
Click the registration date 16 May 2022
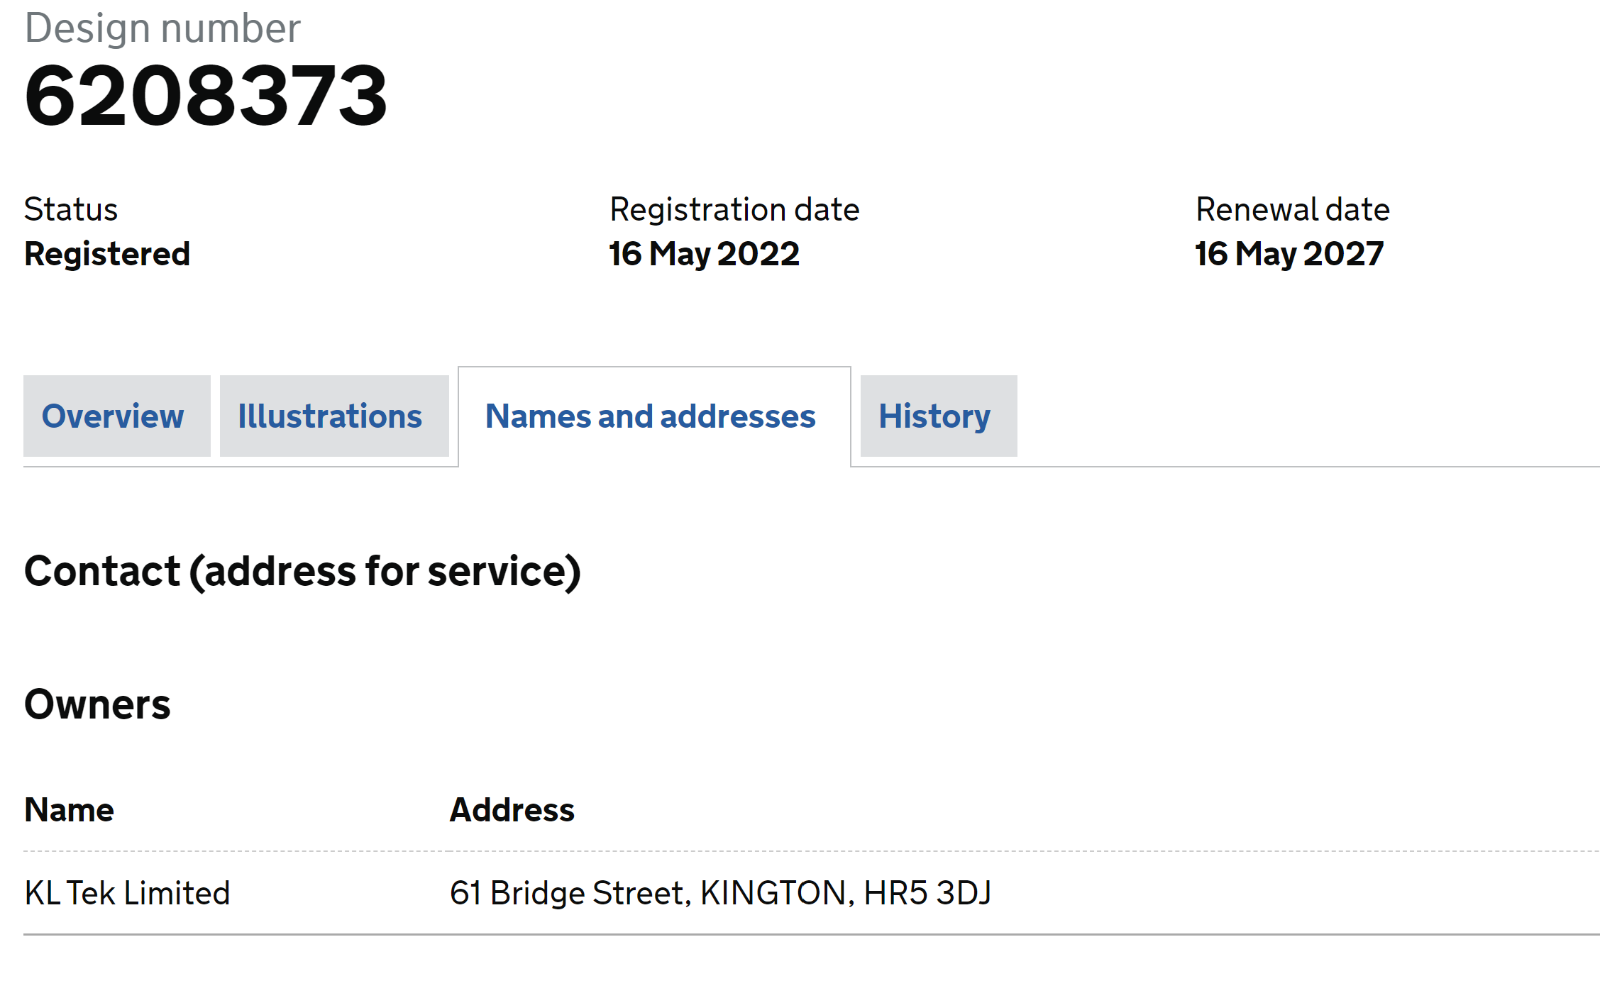(704, 254)
